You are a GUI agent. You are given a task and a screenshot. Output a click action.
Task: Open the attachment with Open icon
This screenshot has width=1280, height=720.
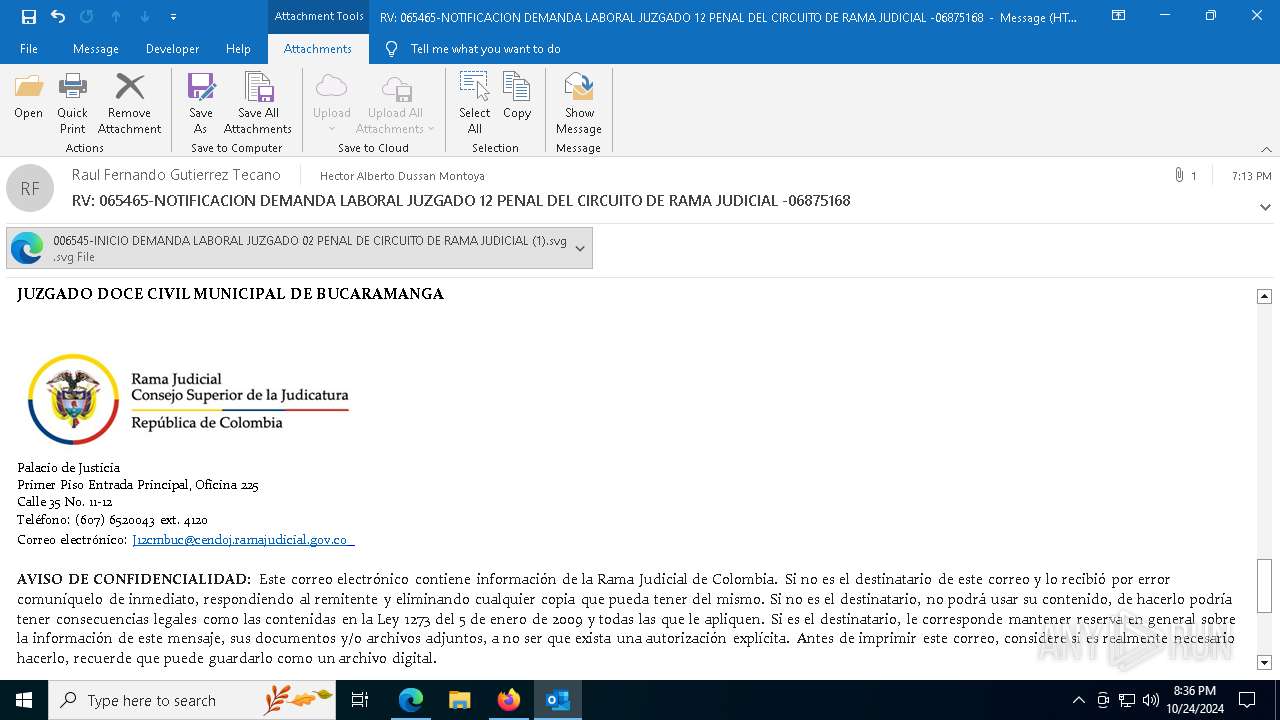(28, 97)
